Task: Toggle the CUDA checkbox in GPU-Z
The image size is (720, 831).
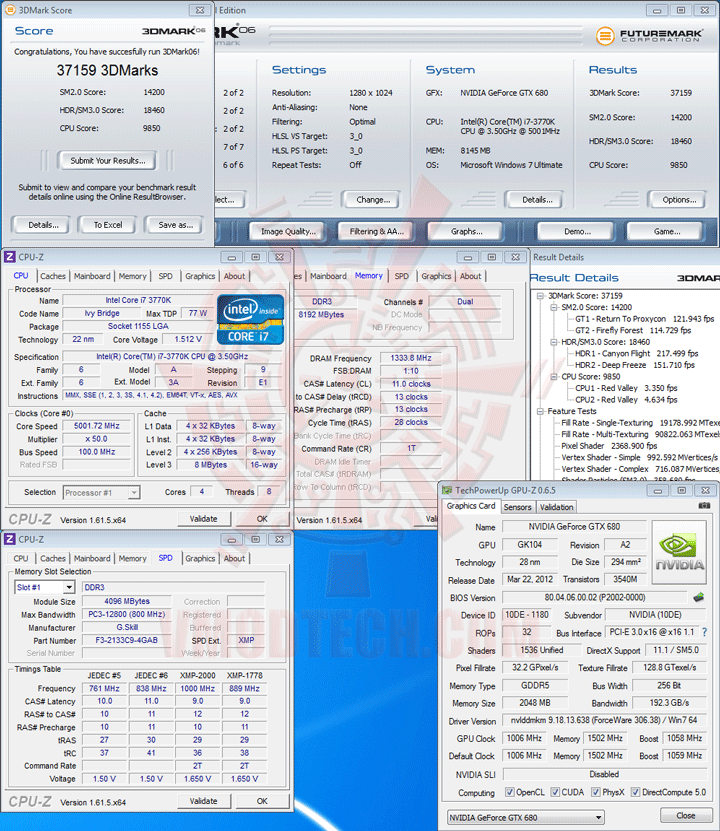Action: click(555, 792)
